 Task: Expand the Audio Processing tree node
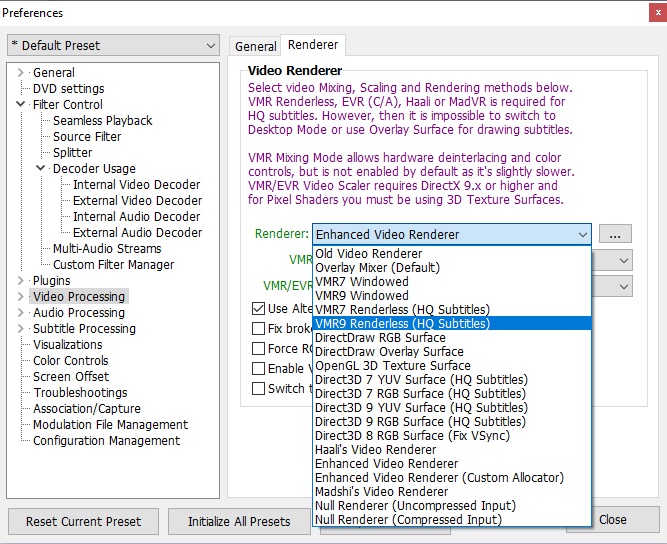20,312
